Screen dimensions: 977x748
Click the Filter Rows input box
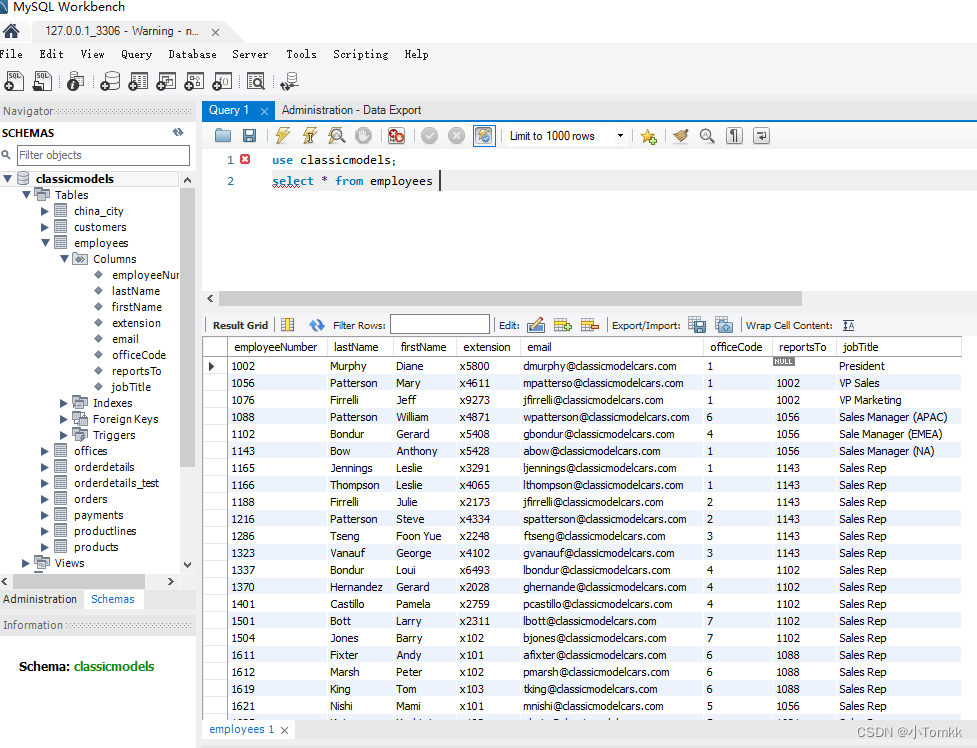point(440,325)
